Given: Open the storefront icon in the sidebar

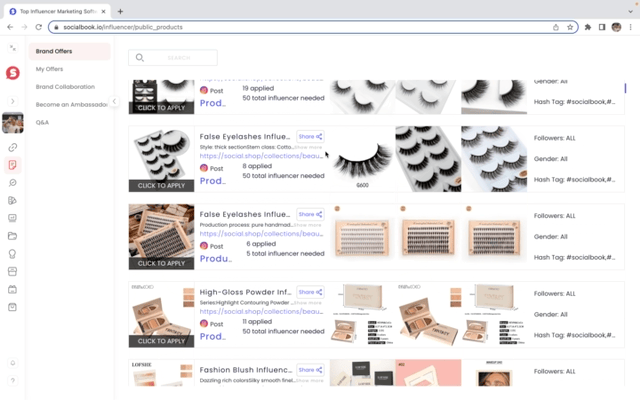Looking at the screenshot, I should pyautogui.click(x=13, y=271).
